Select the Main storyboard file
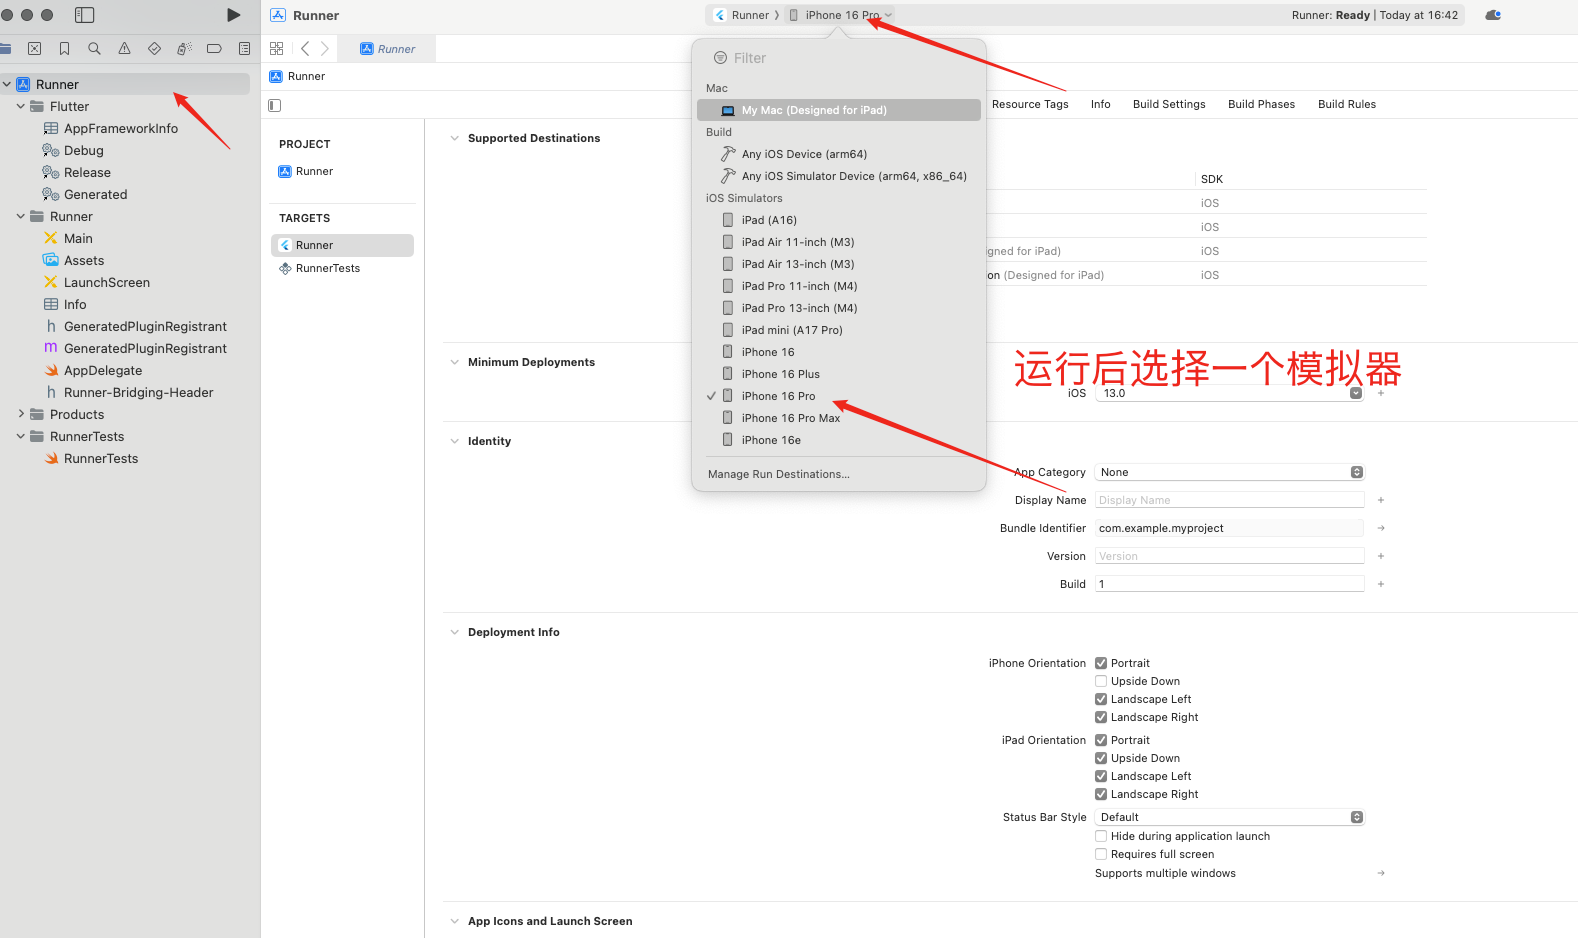The height and width of the screenshot is (938, 1578). point(78,238)
